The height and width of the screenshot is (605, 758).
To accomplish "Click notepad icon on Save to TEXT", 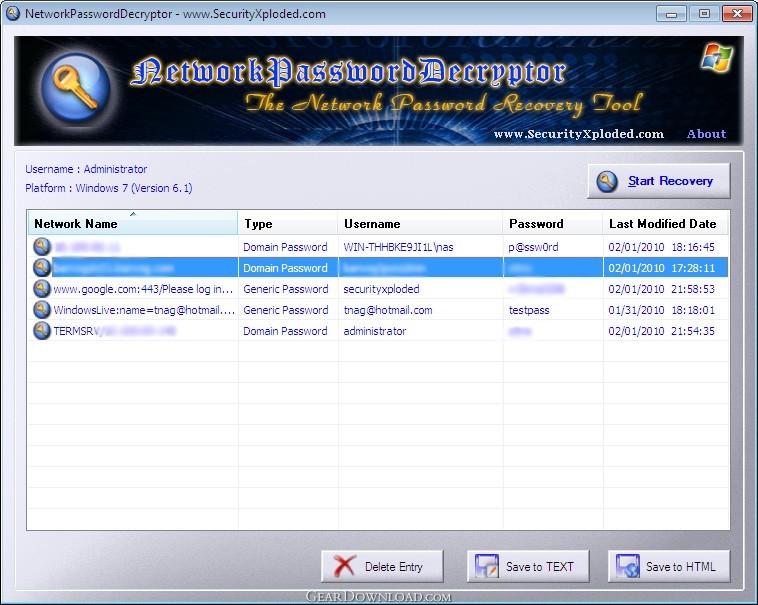I will click(486, 566).
